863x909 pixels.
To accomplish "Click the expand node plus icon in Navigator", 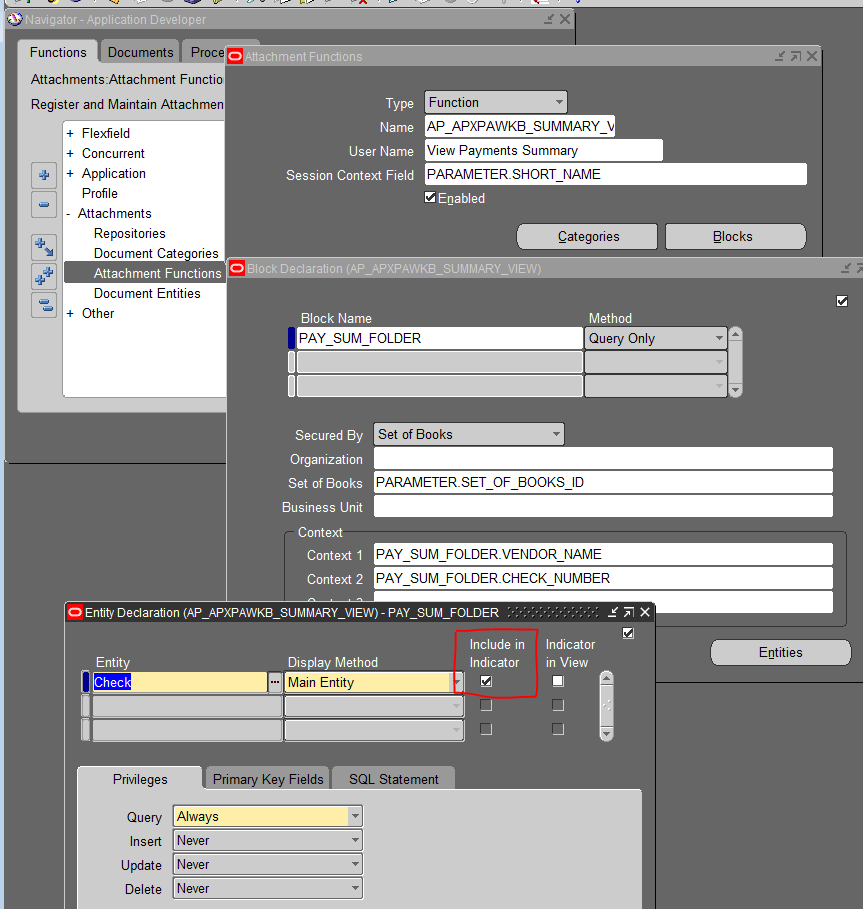I will coord(44,175).
